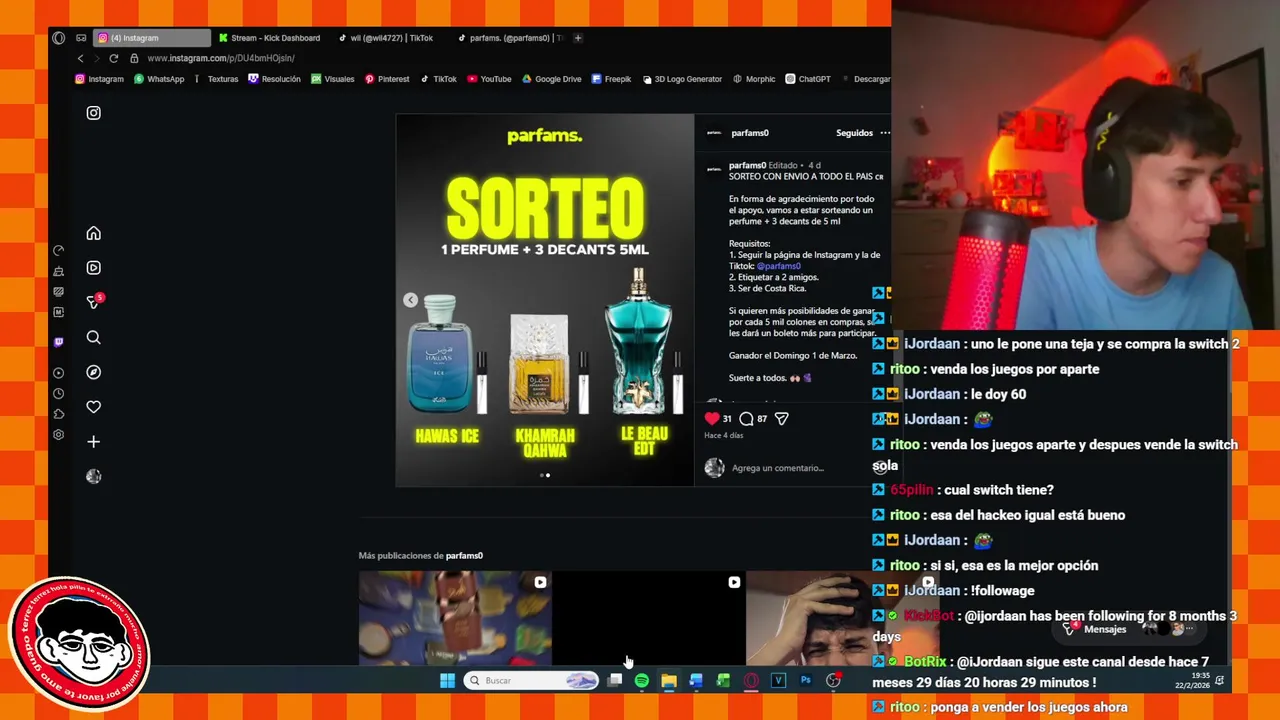Share the post with the send icon

[782, 419]
